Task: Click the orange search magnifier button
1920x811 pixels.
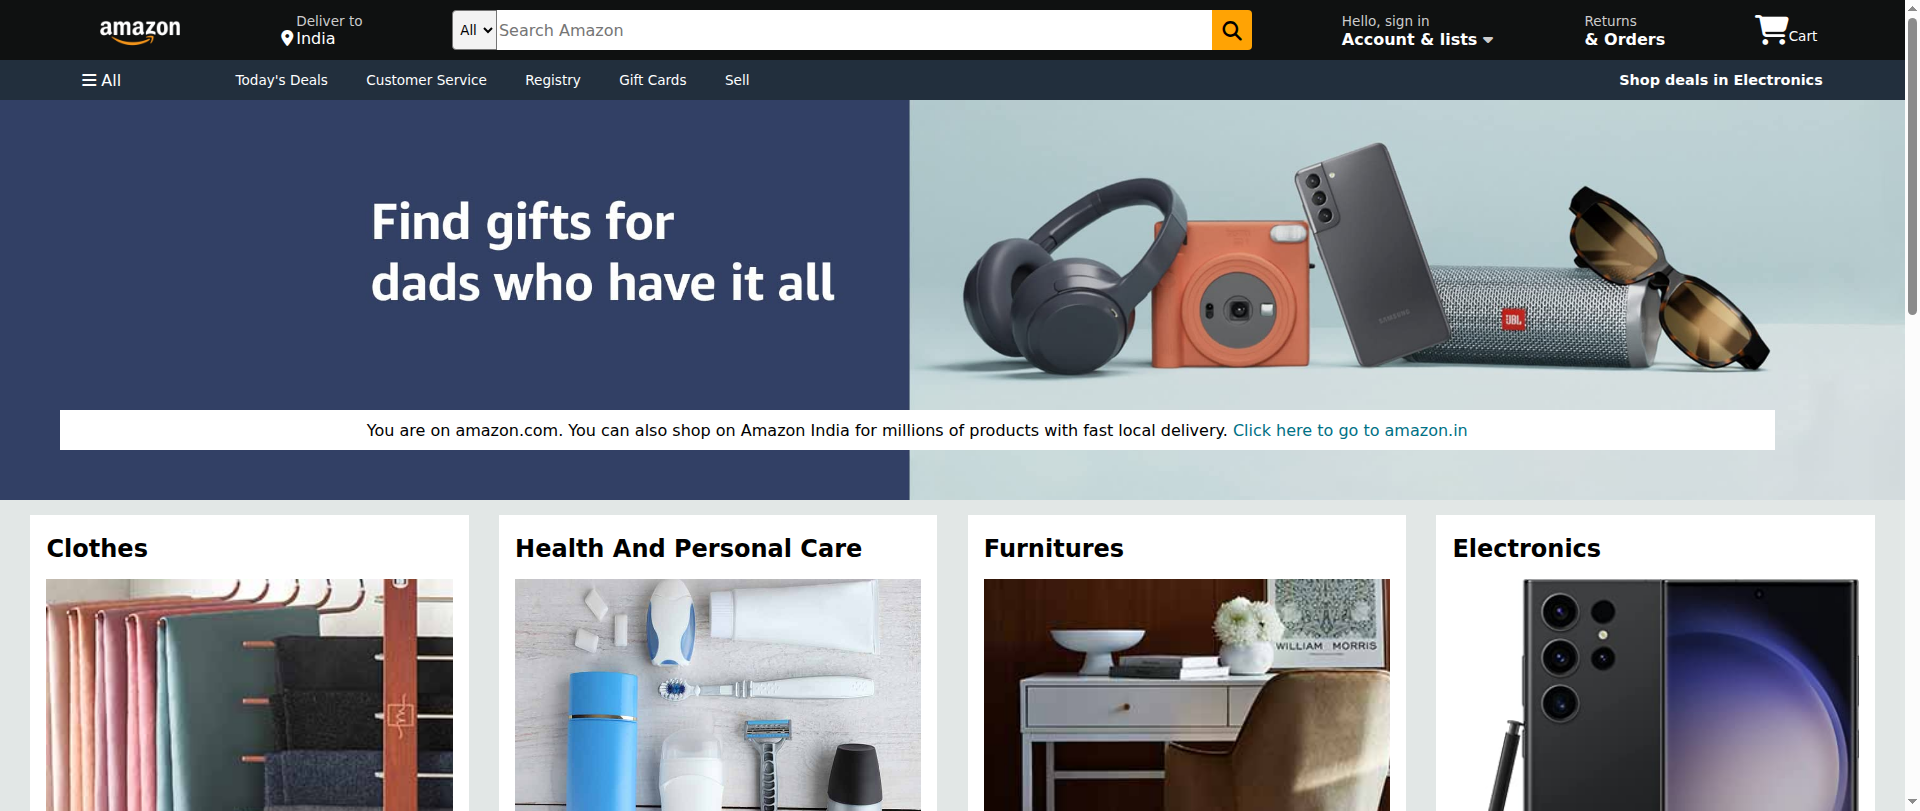Action: click(1231, 30)
